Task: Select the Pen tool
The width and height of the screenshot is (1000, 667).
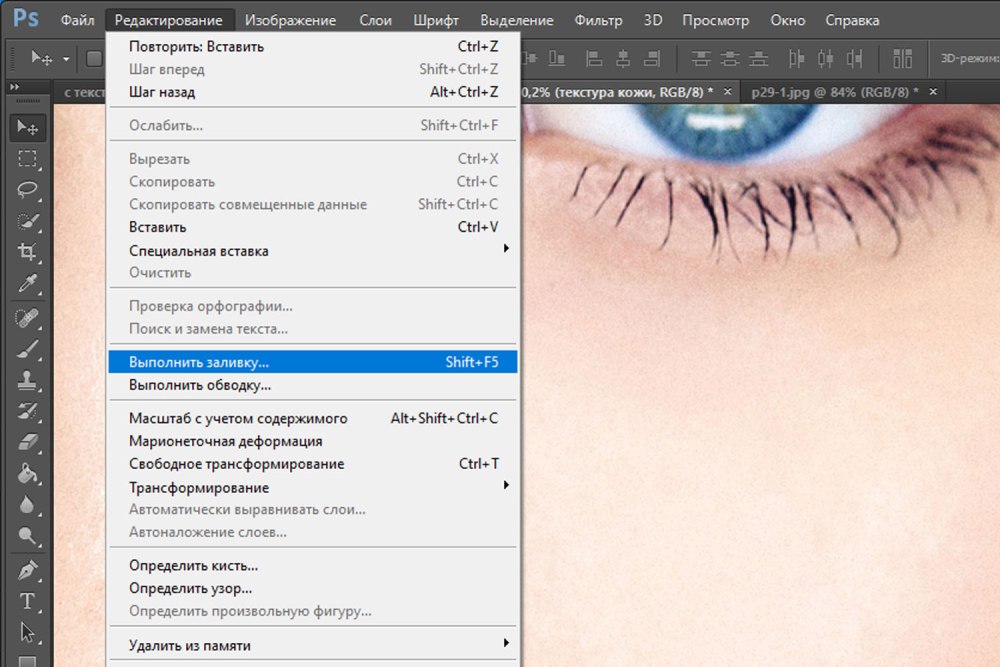Action: [x=27, y=570]
